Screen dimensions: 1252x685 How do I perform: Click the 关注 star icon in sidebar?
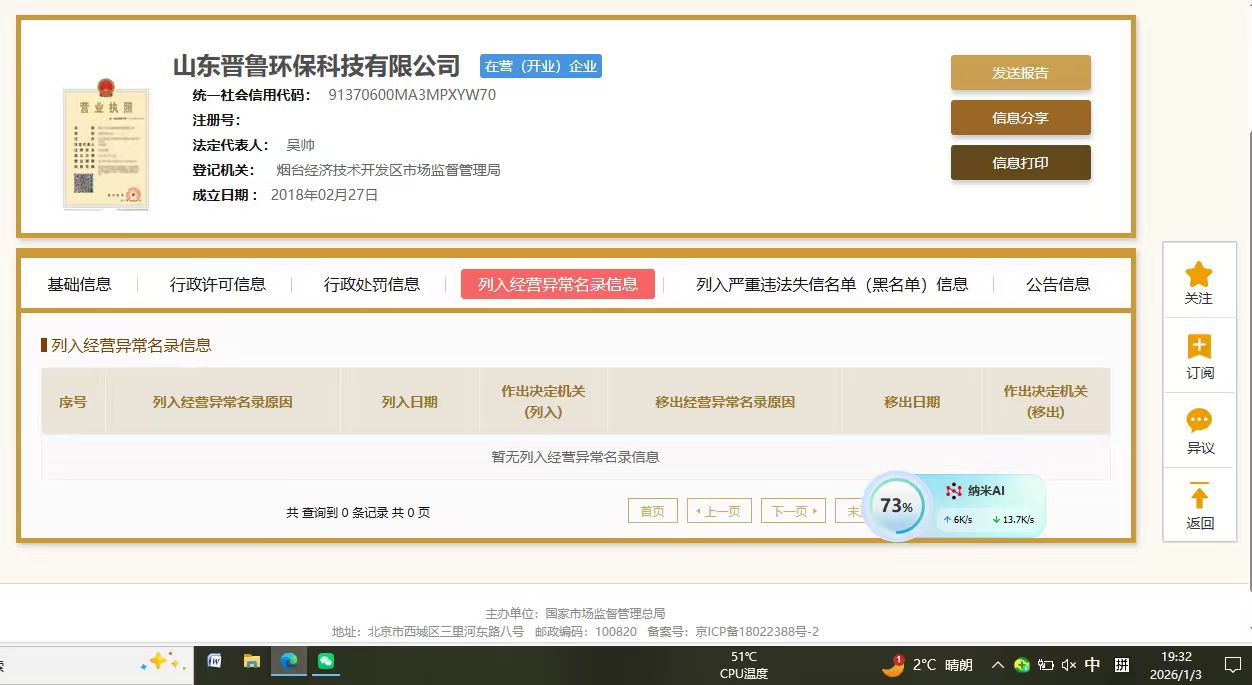tap(1198, 274)
